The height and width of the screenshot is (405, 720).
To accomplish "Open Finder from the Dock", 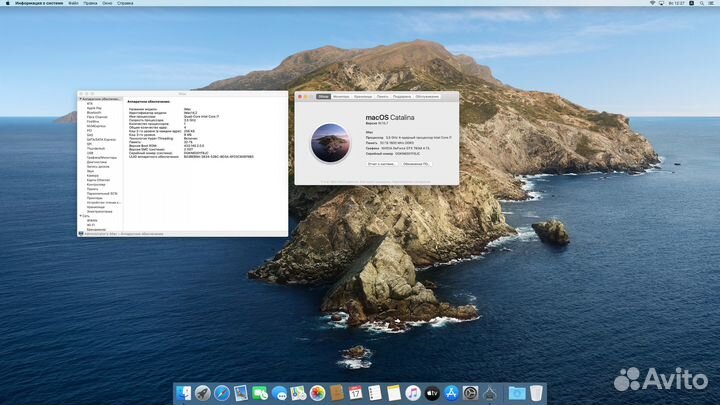I will (x=184, y=393).
